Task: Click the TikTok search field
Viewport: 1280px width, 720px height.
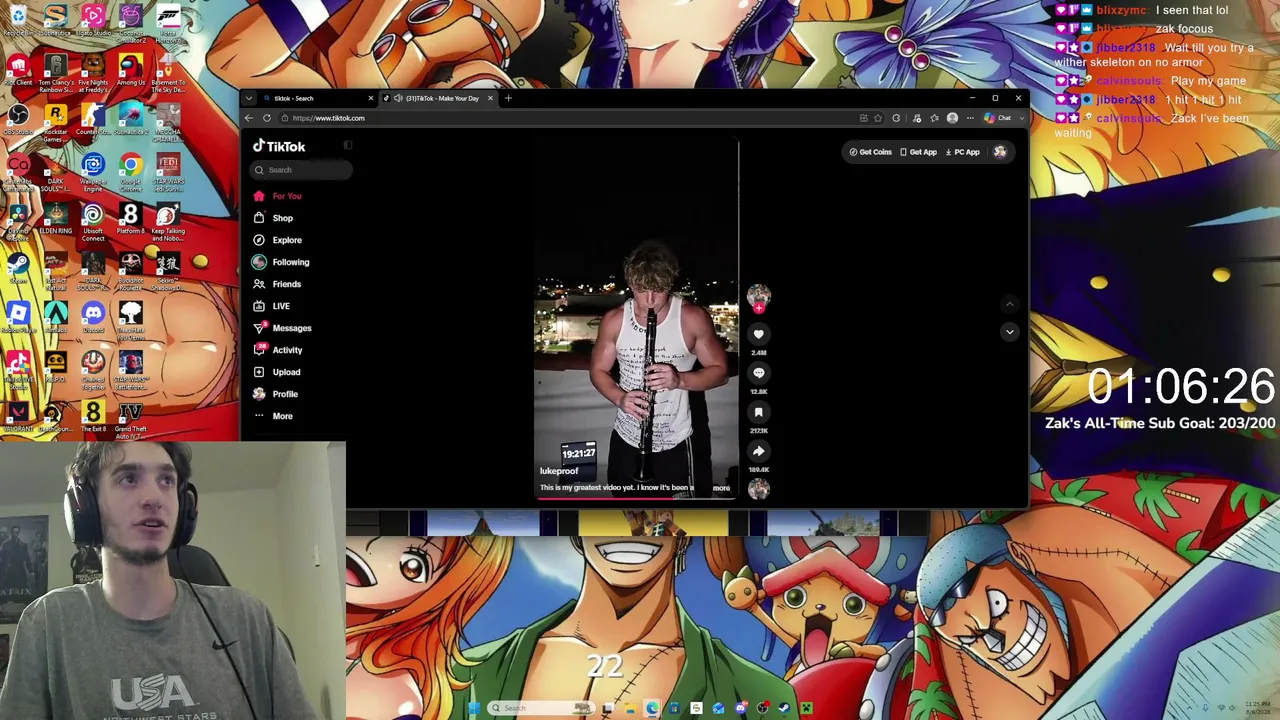Action: (301, 170)
